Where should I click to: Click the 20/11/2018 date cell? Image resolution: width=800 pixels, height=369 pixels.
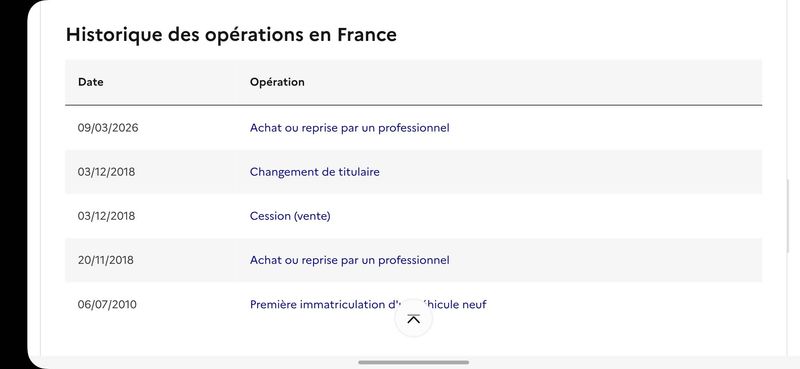(x=106, y=260)
